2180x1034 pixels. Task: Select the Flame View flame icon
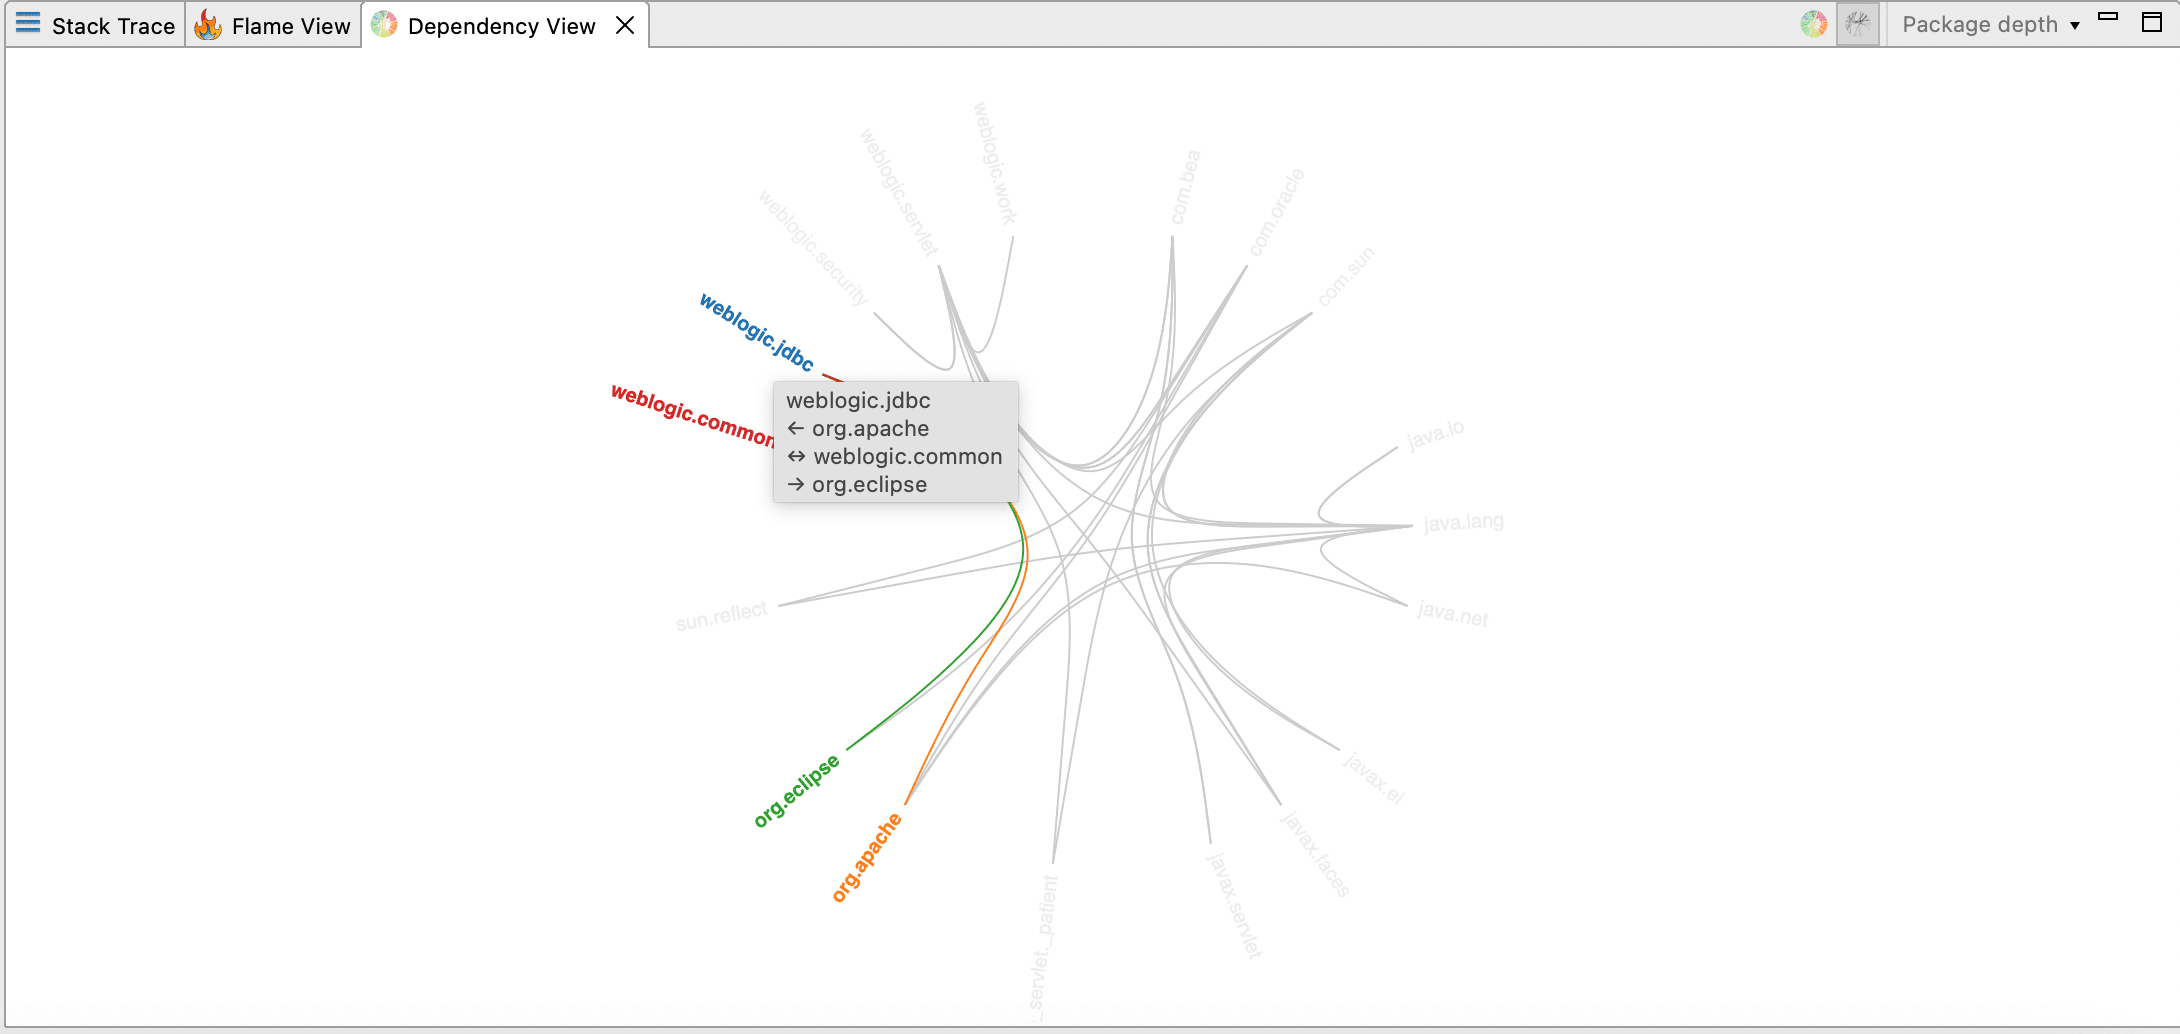coord(208,25)
